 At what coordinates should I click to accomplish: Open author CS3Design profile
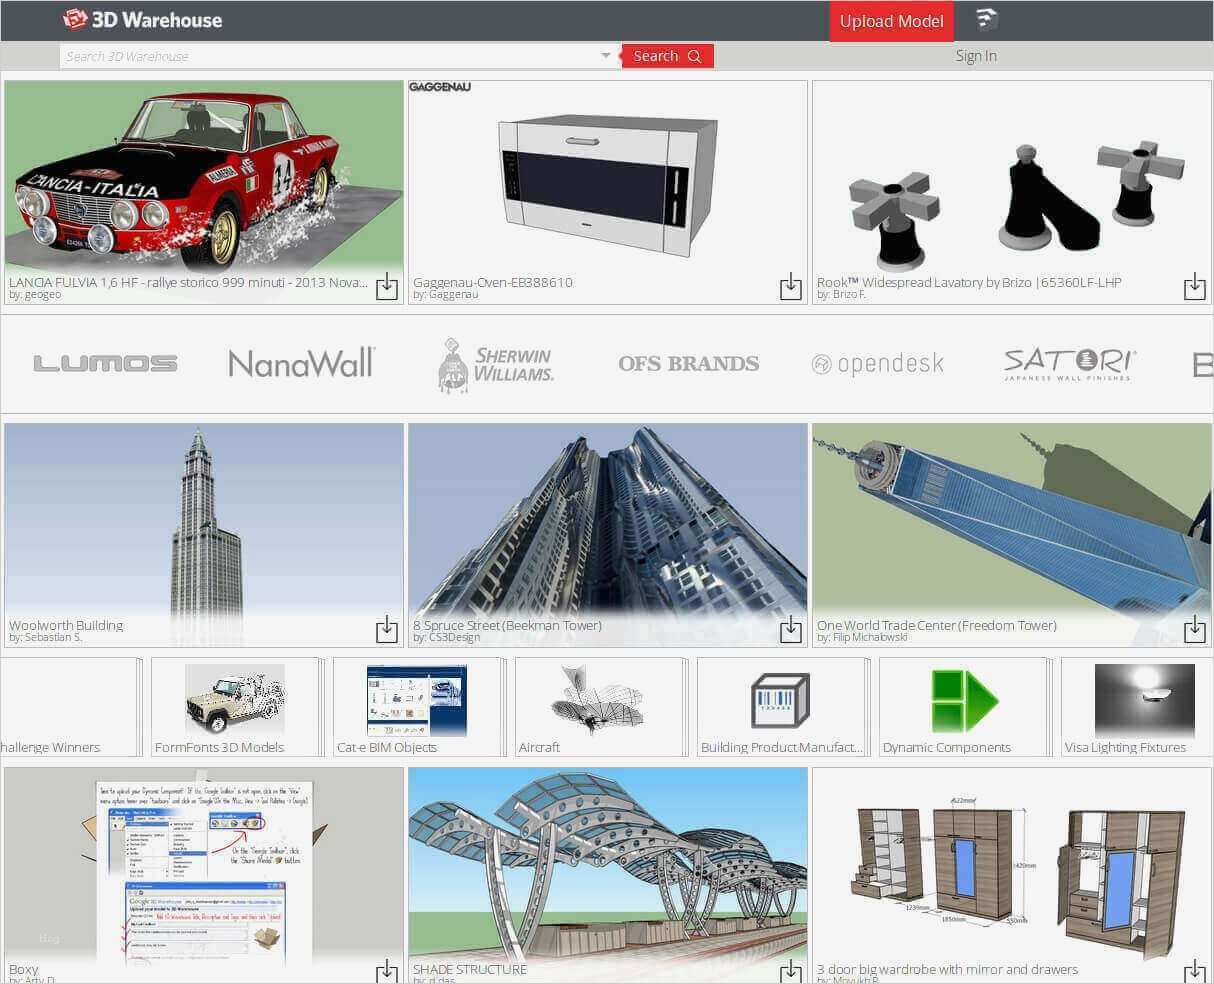tap(453, 637)
